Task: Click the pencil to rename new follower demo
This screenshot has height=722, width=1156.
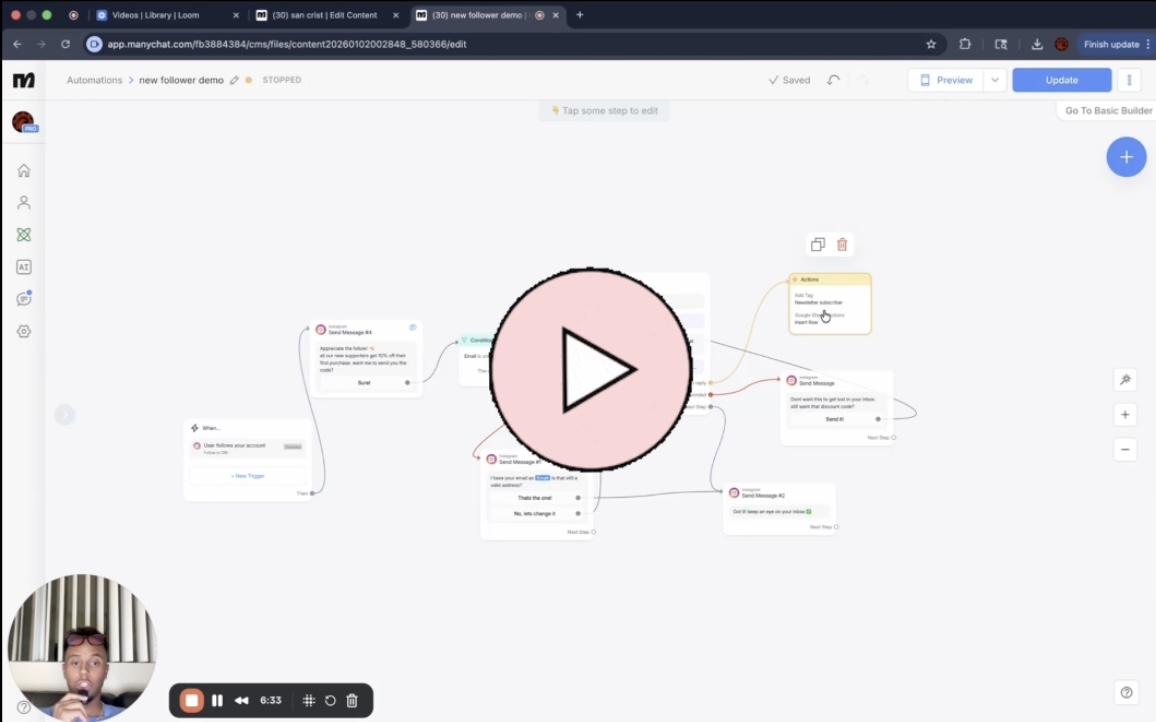Action: [235, 80]
